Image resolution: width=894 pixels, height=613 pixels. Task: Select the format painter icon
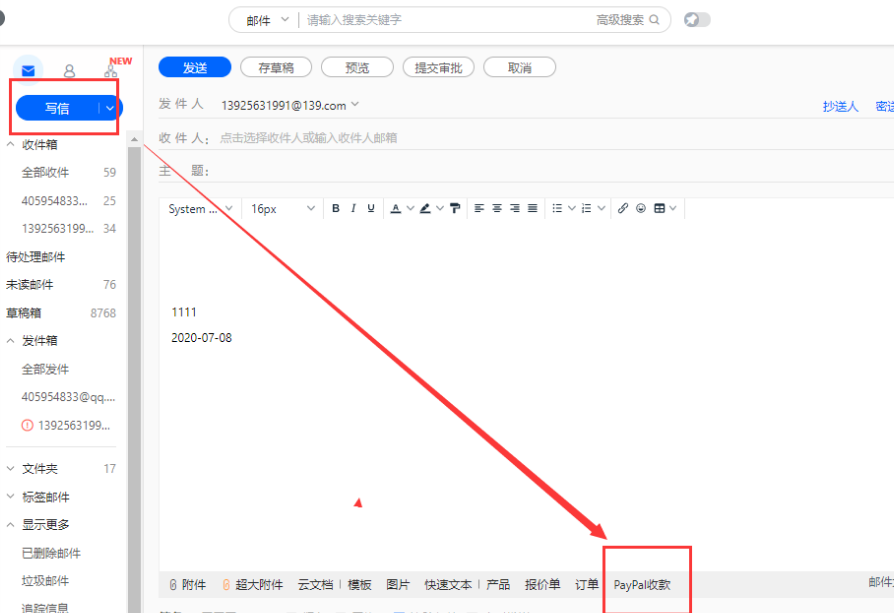pyautogui.click(x=455, y=208)
